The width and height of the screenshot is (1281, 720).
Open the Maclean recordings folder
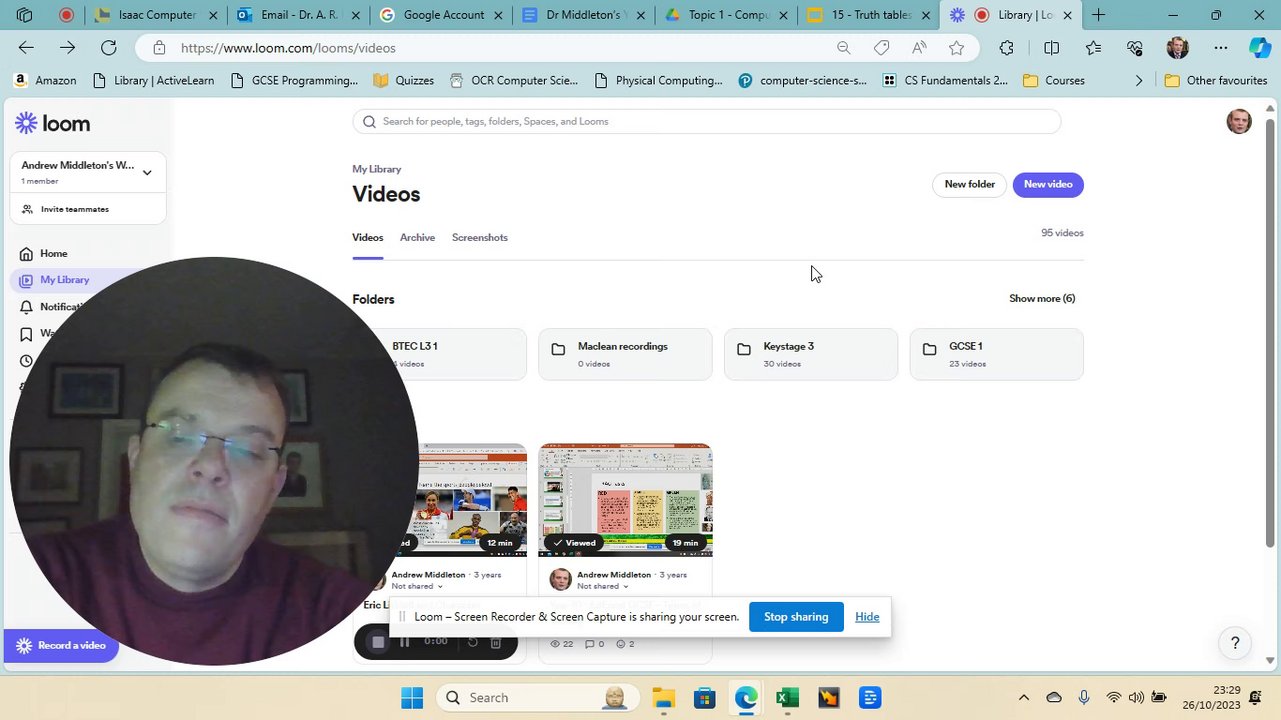[625, 354]
